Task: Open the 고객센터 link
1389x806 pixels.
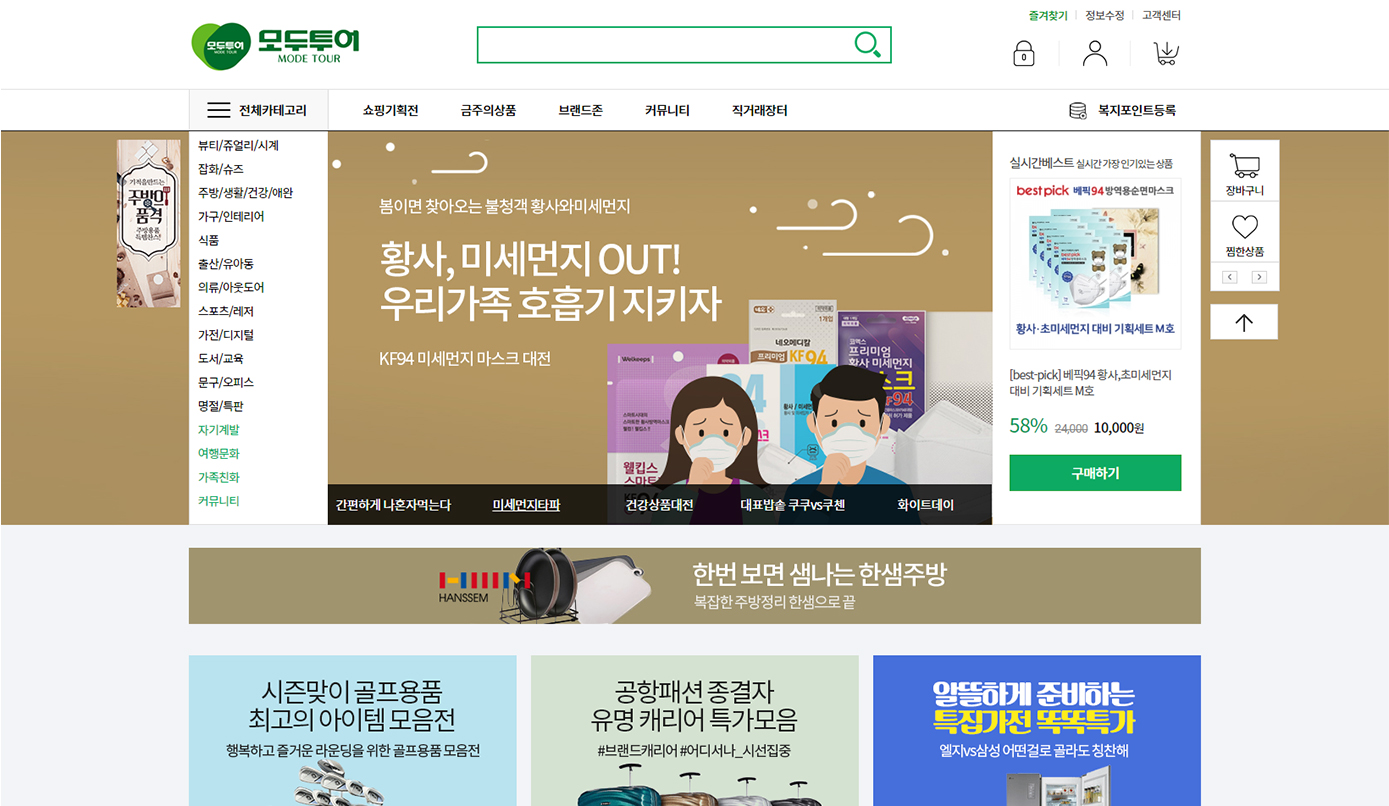Action: pyautogui.click(x=1161, y=15)
